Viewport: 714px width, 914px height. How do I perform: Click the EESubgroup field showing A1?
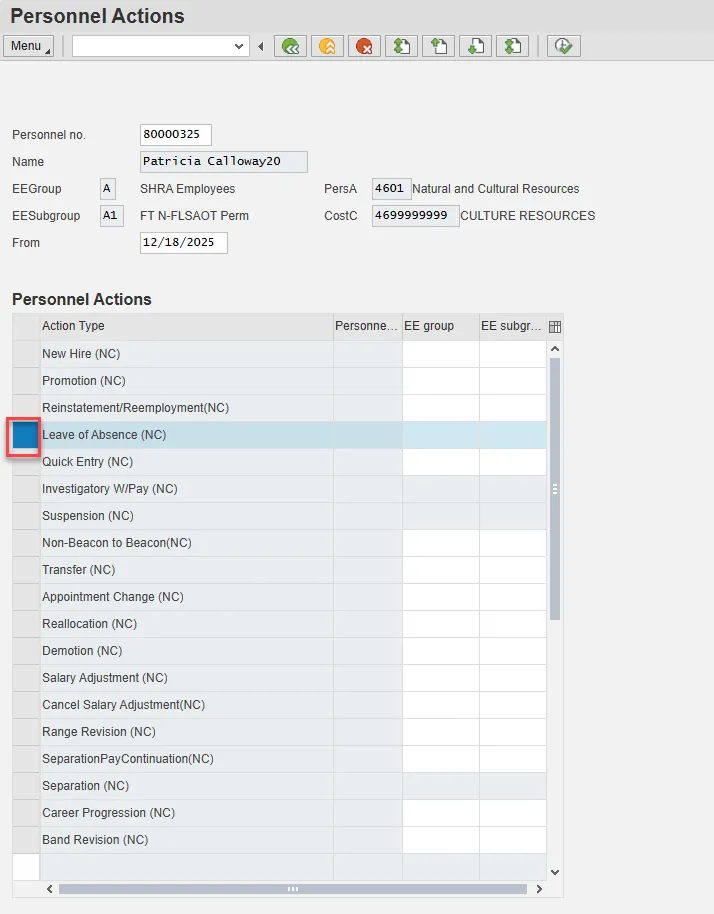point(112,216)
